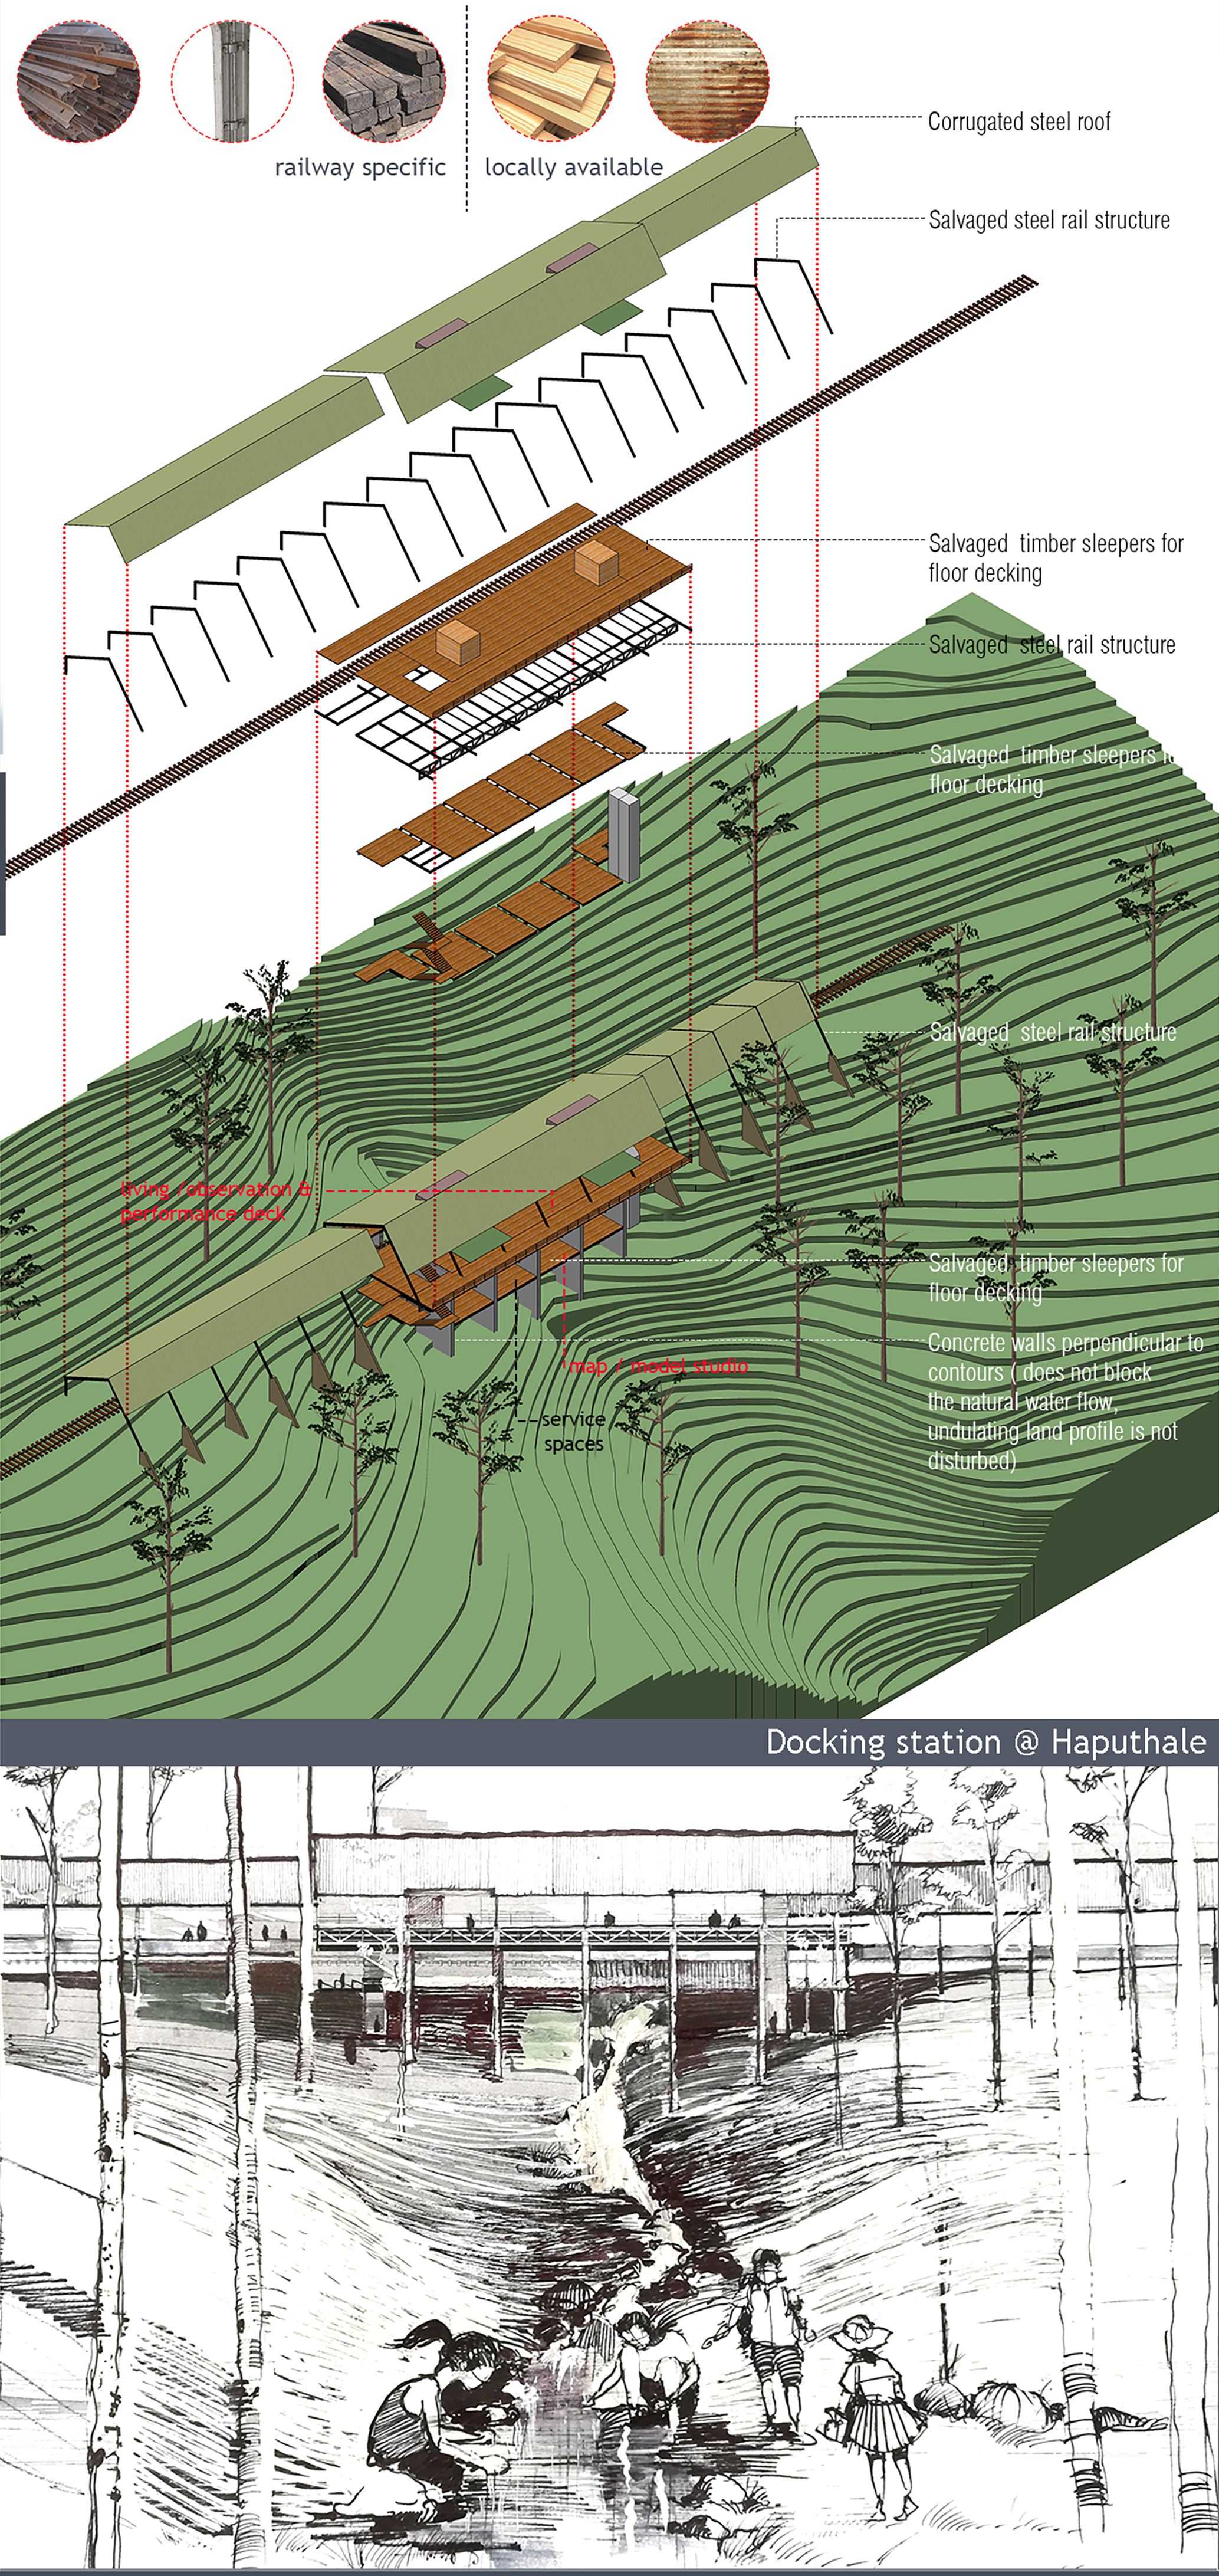Viewport: 1219px width, 2576px height.
Task: Click the timber sleepers stack circle
Action: point(384,80)
